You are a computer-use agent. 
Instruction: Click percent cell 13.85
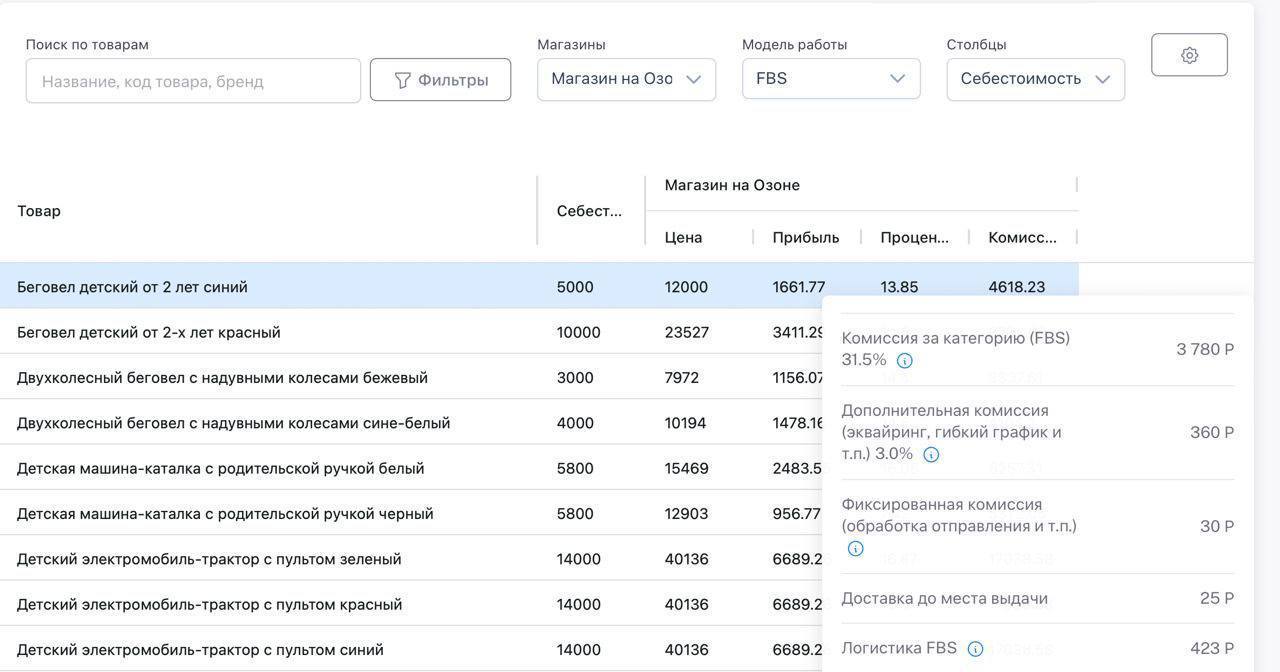point(899,287)
